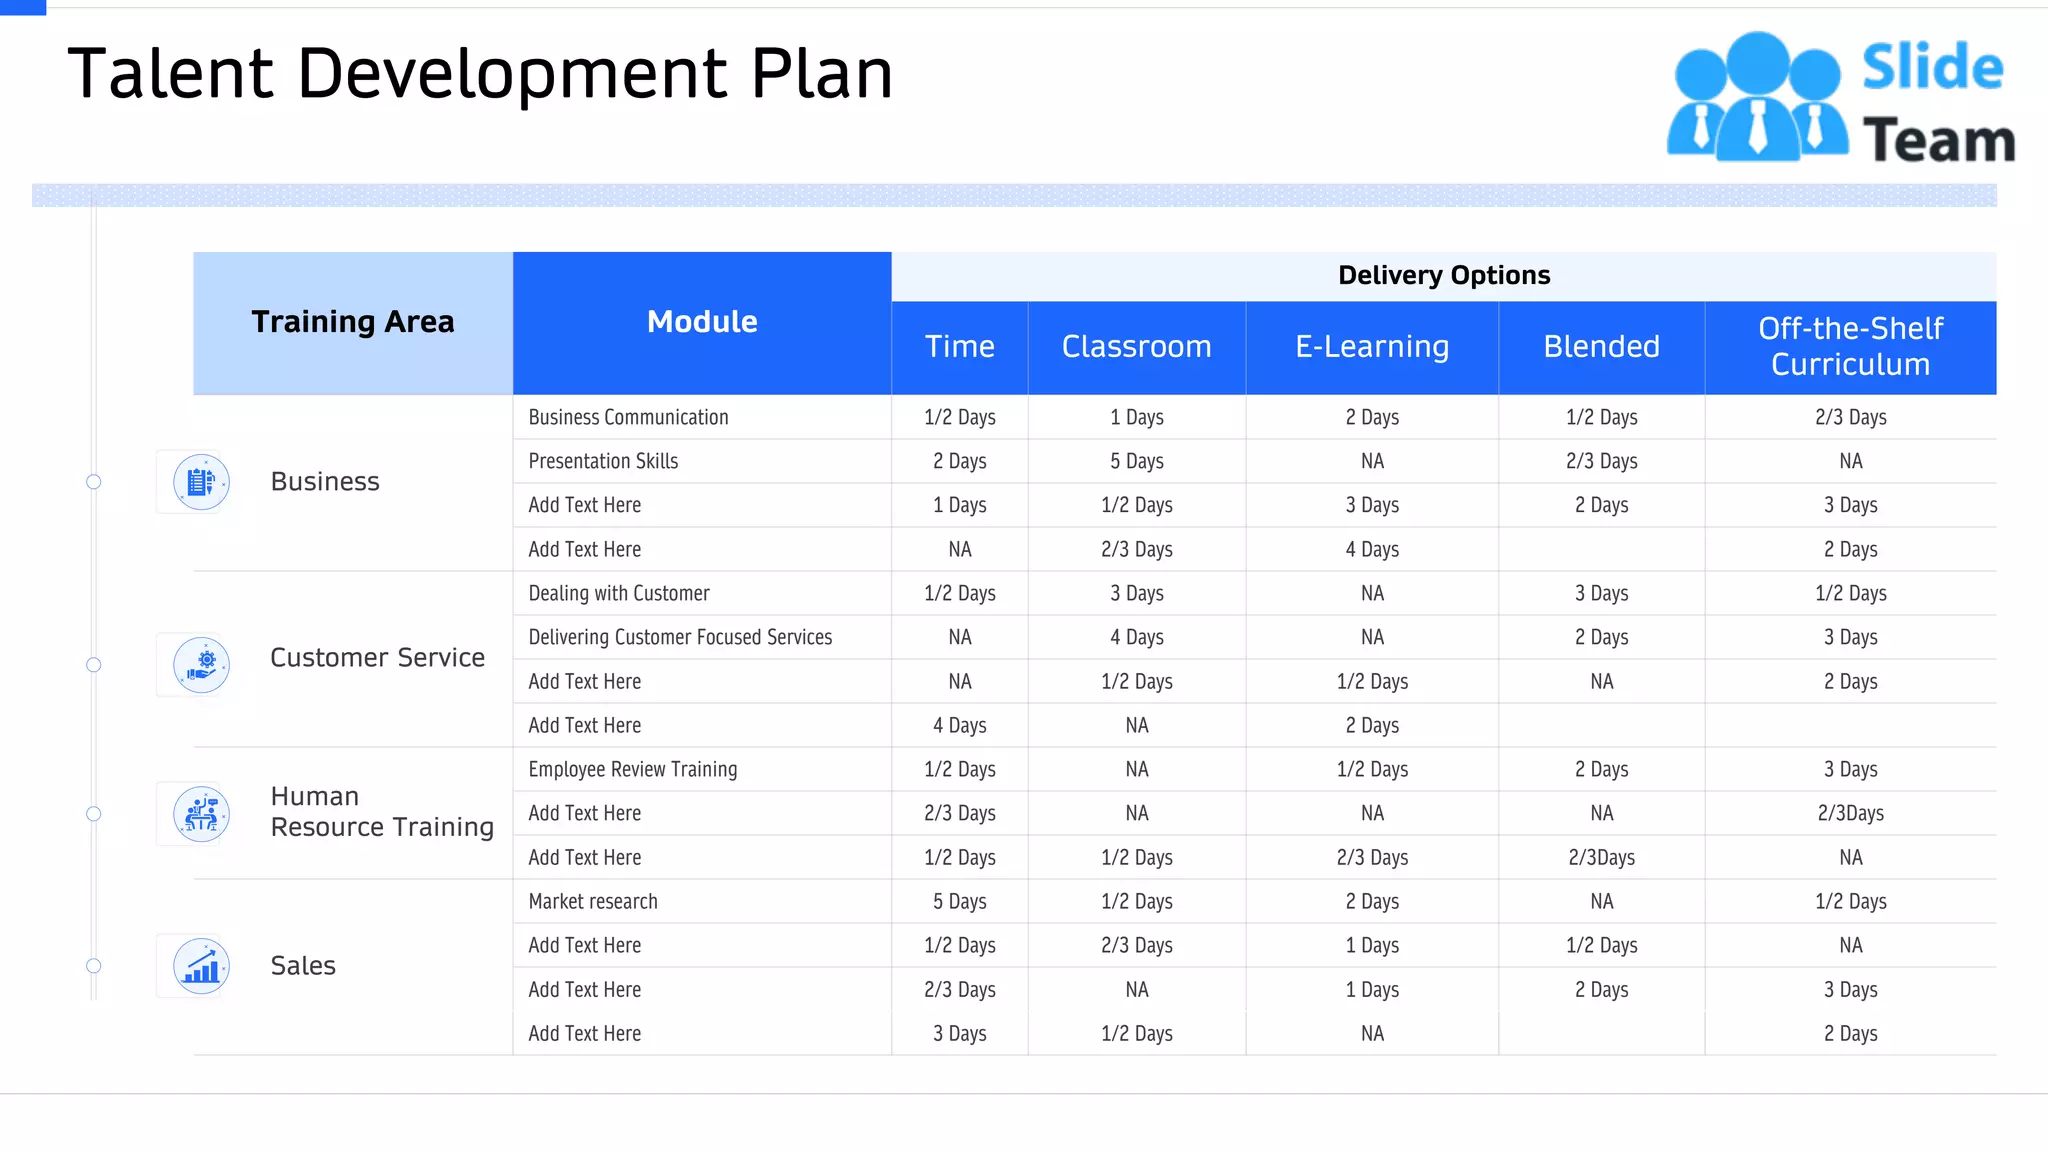Screen dimensions: 2048x1152
Task: Click the Module header cell
Action: click(x=702, y=323)
